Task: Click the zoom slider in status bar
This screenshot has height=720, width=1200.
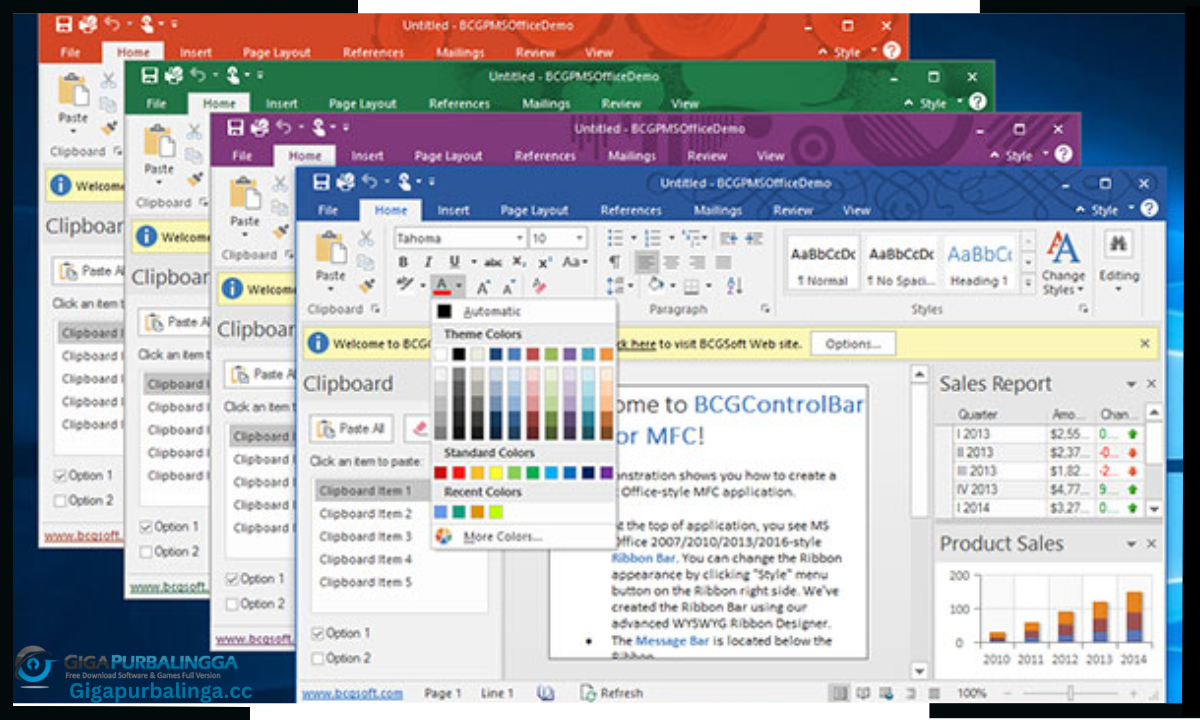Action: pos(1070,692)
